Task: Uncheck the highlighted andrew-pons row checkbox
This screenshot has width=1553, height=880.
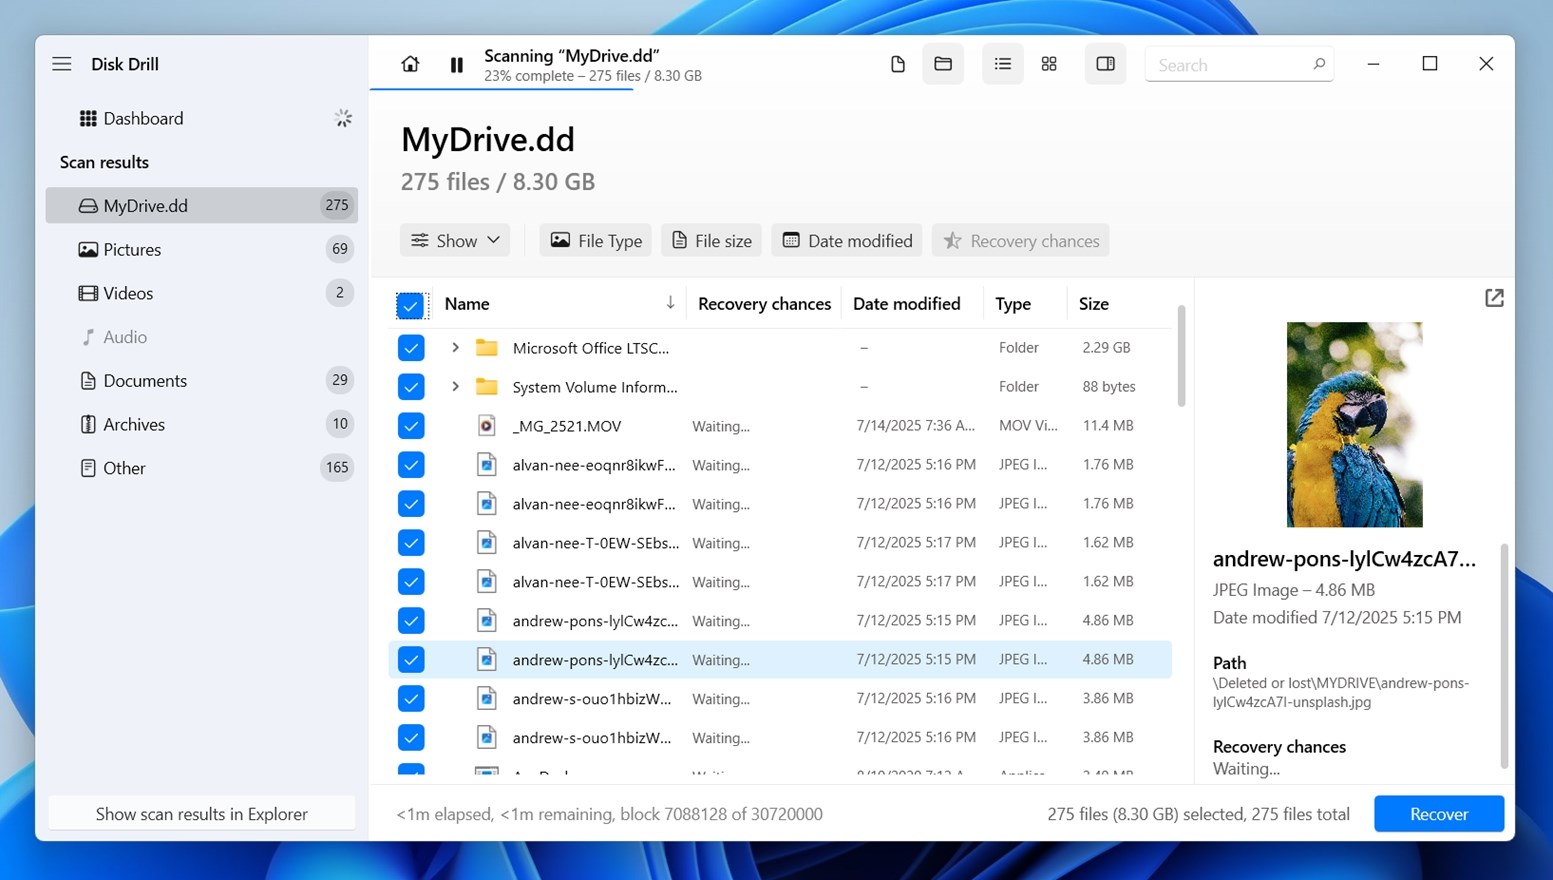Action: tap(411, 660)
